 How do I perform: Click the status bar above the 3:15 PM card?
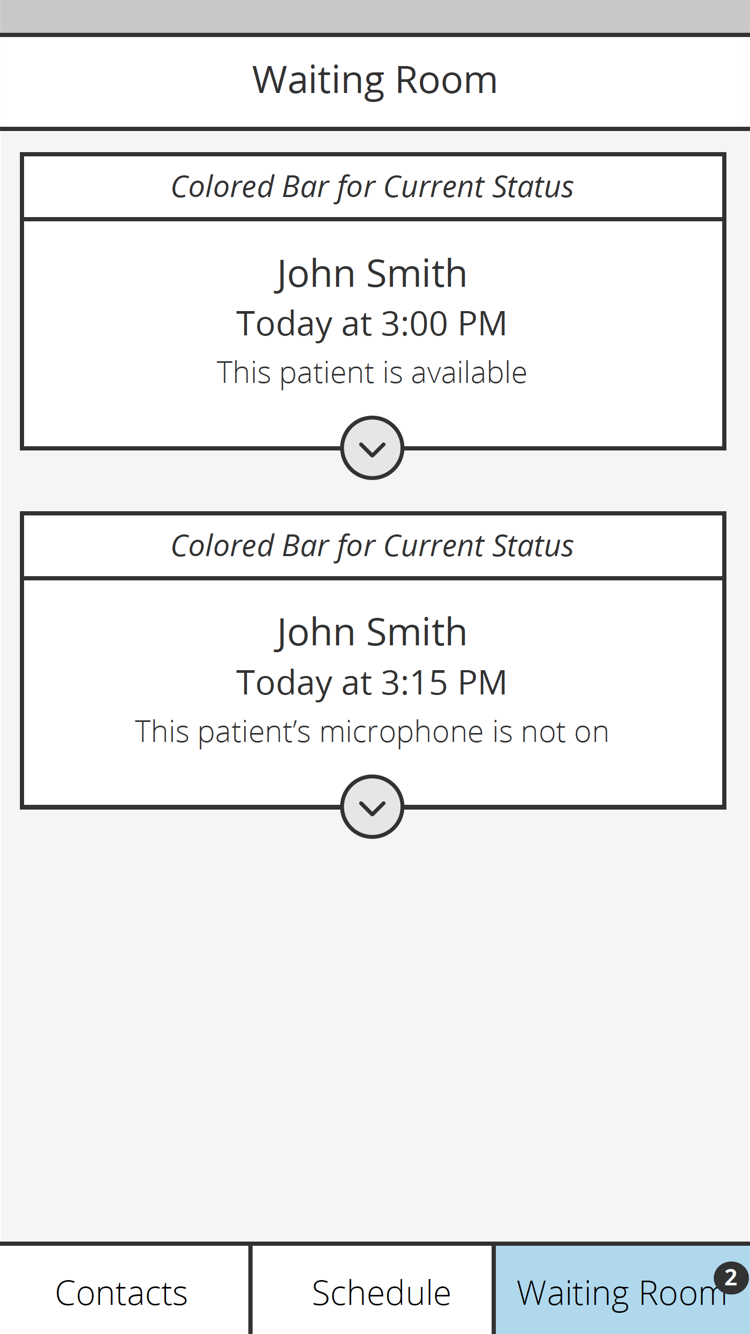click(372, 546)
